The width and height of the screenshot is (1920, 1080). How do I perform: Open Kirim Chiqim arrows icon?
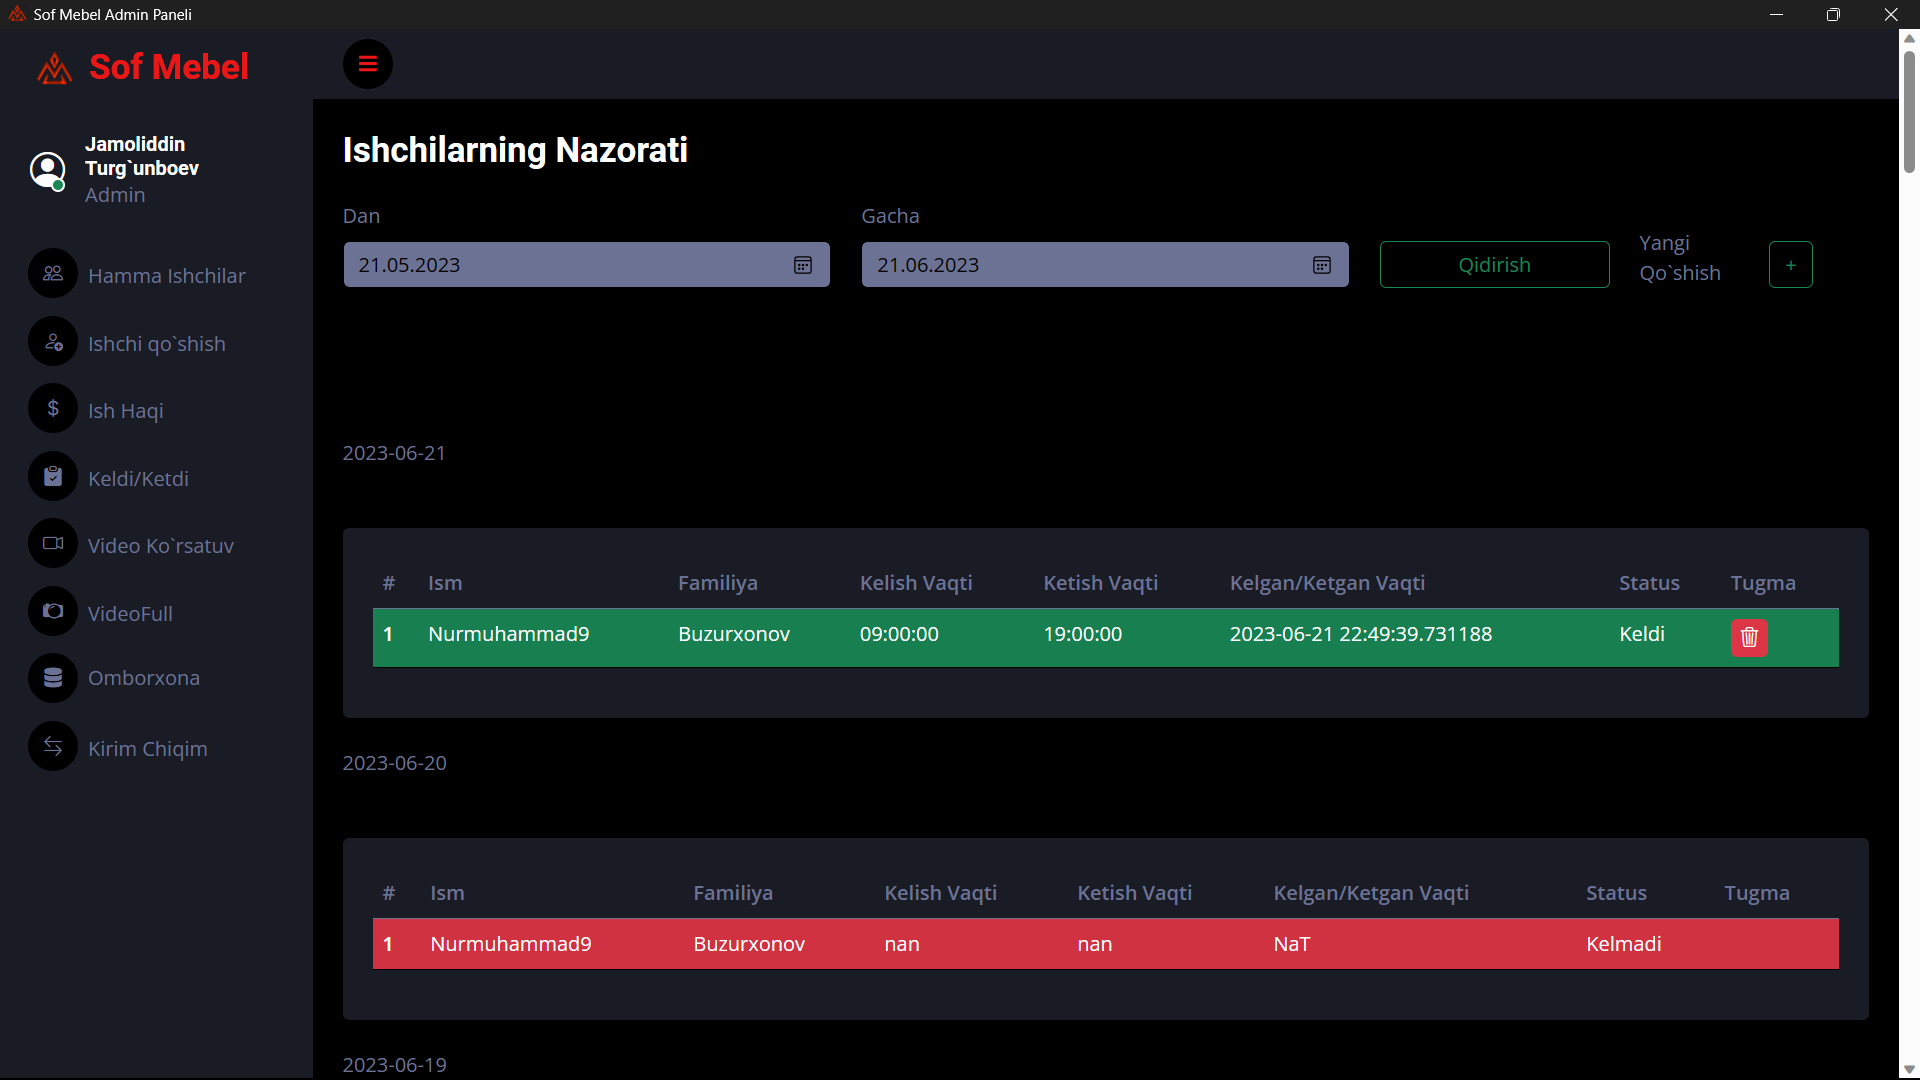53,747
